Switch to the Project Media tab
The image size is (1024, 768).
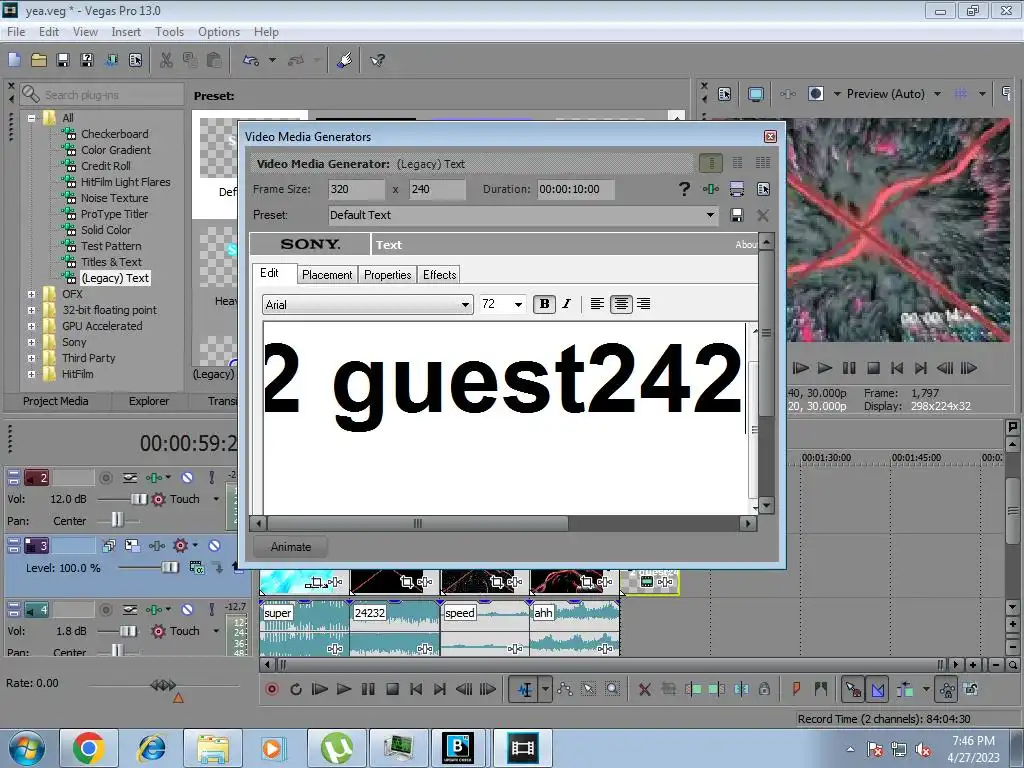point(56,401)
